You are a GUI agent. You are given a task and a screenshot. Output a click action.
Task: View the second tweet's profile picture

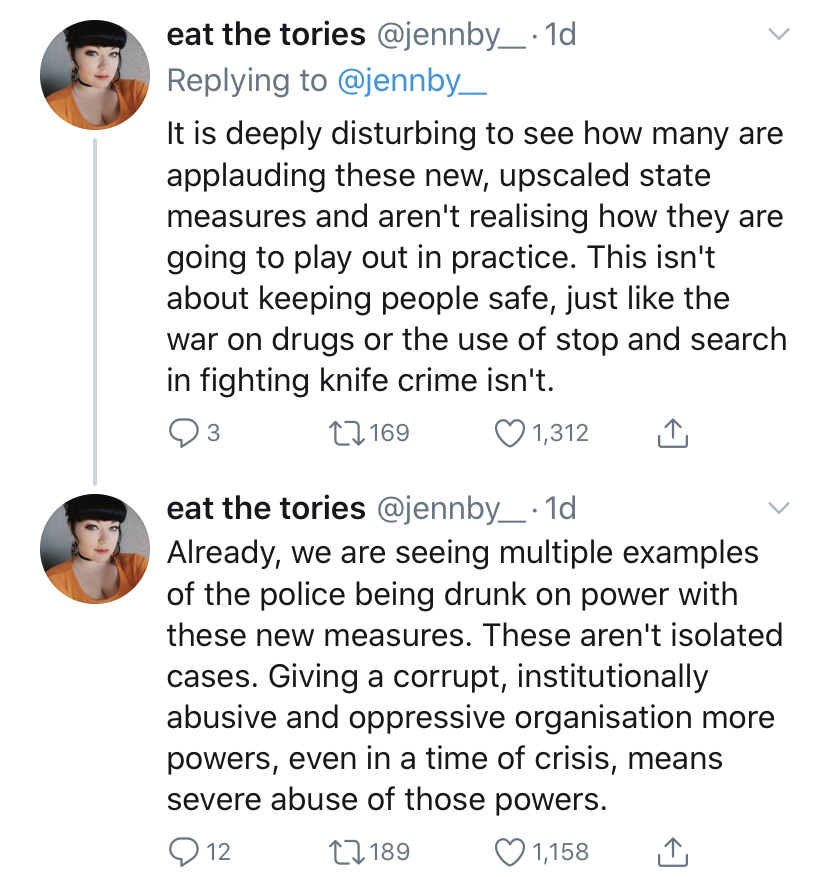click(x=95, y=549)
